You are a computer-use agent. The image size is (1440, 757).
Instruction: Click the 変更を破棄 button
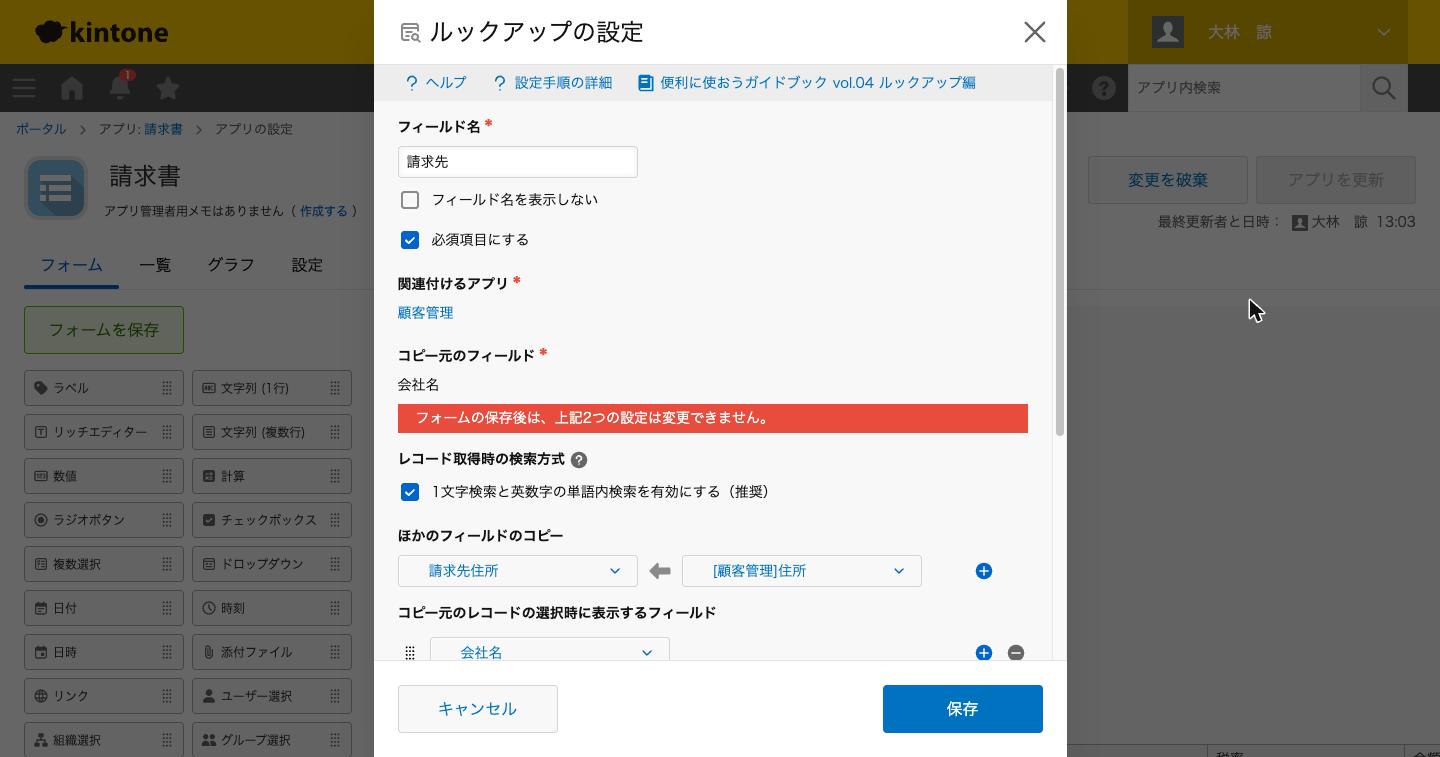coord(1168,180)
